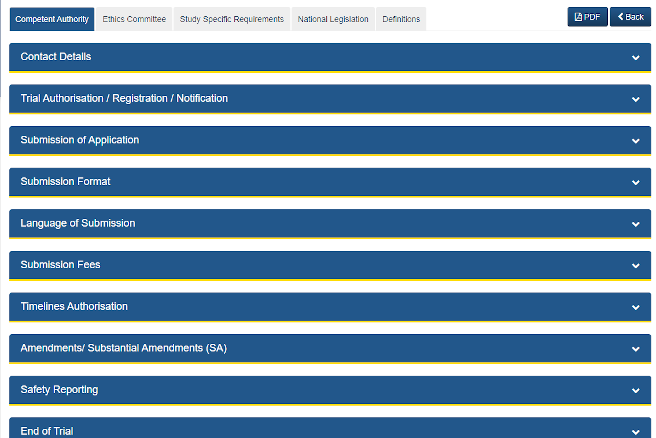Click 'Language of Submission' heading text

tap(78, 223)
